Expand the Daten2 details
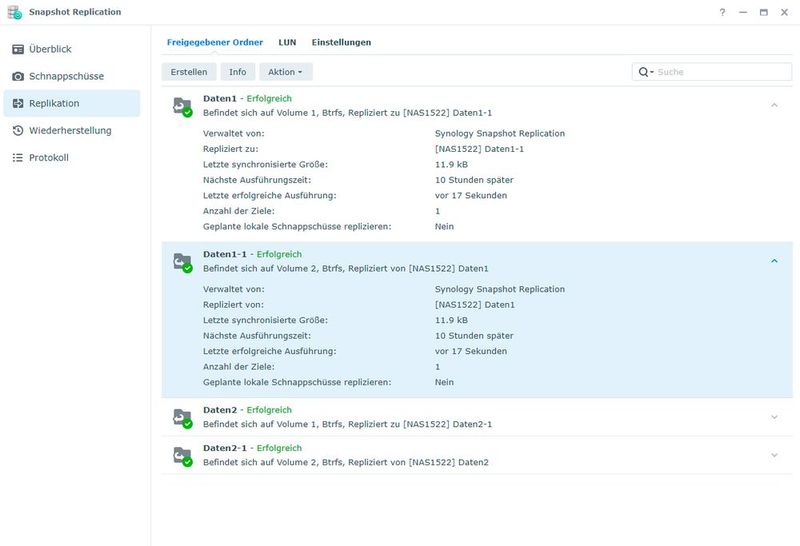The width and height of the screenshot is (800, 546). [774, 417]
